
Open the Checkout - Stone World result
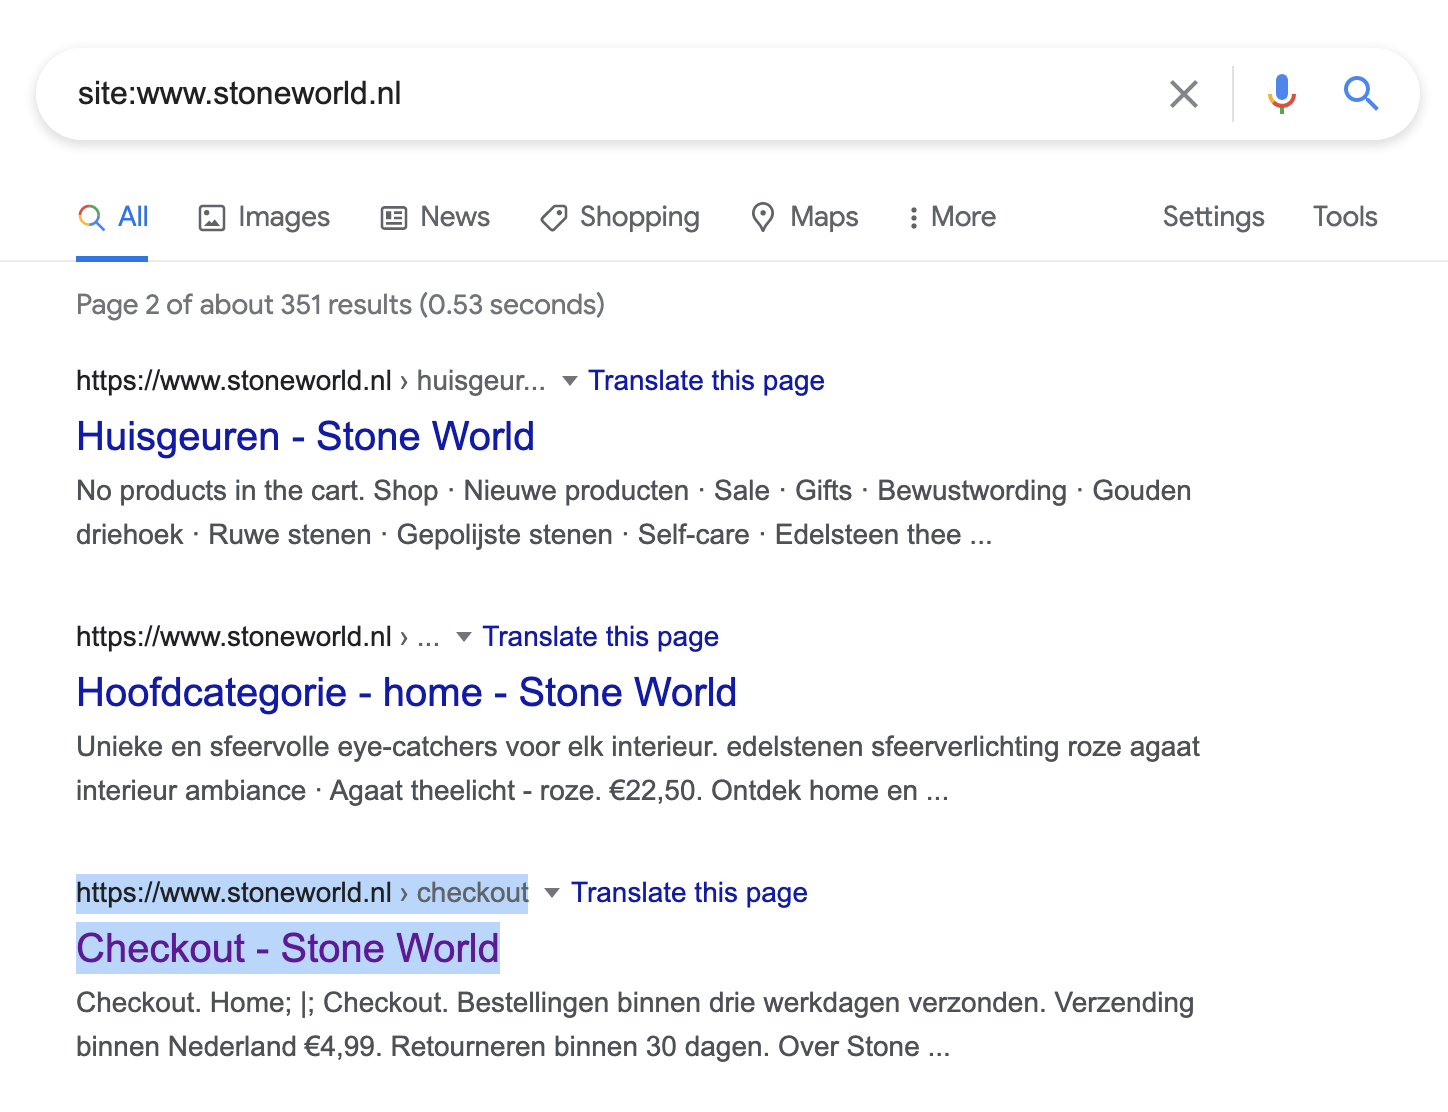(x=288, y=949)
